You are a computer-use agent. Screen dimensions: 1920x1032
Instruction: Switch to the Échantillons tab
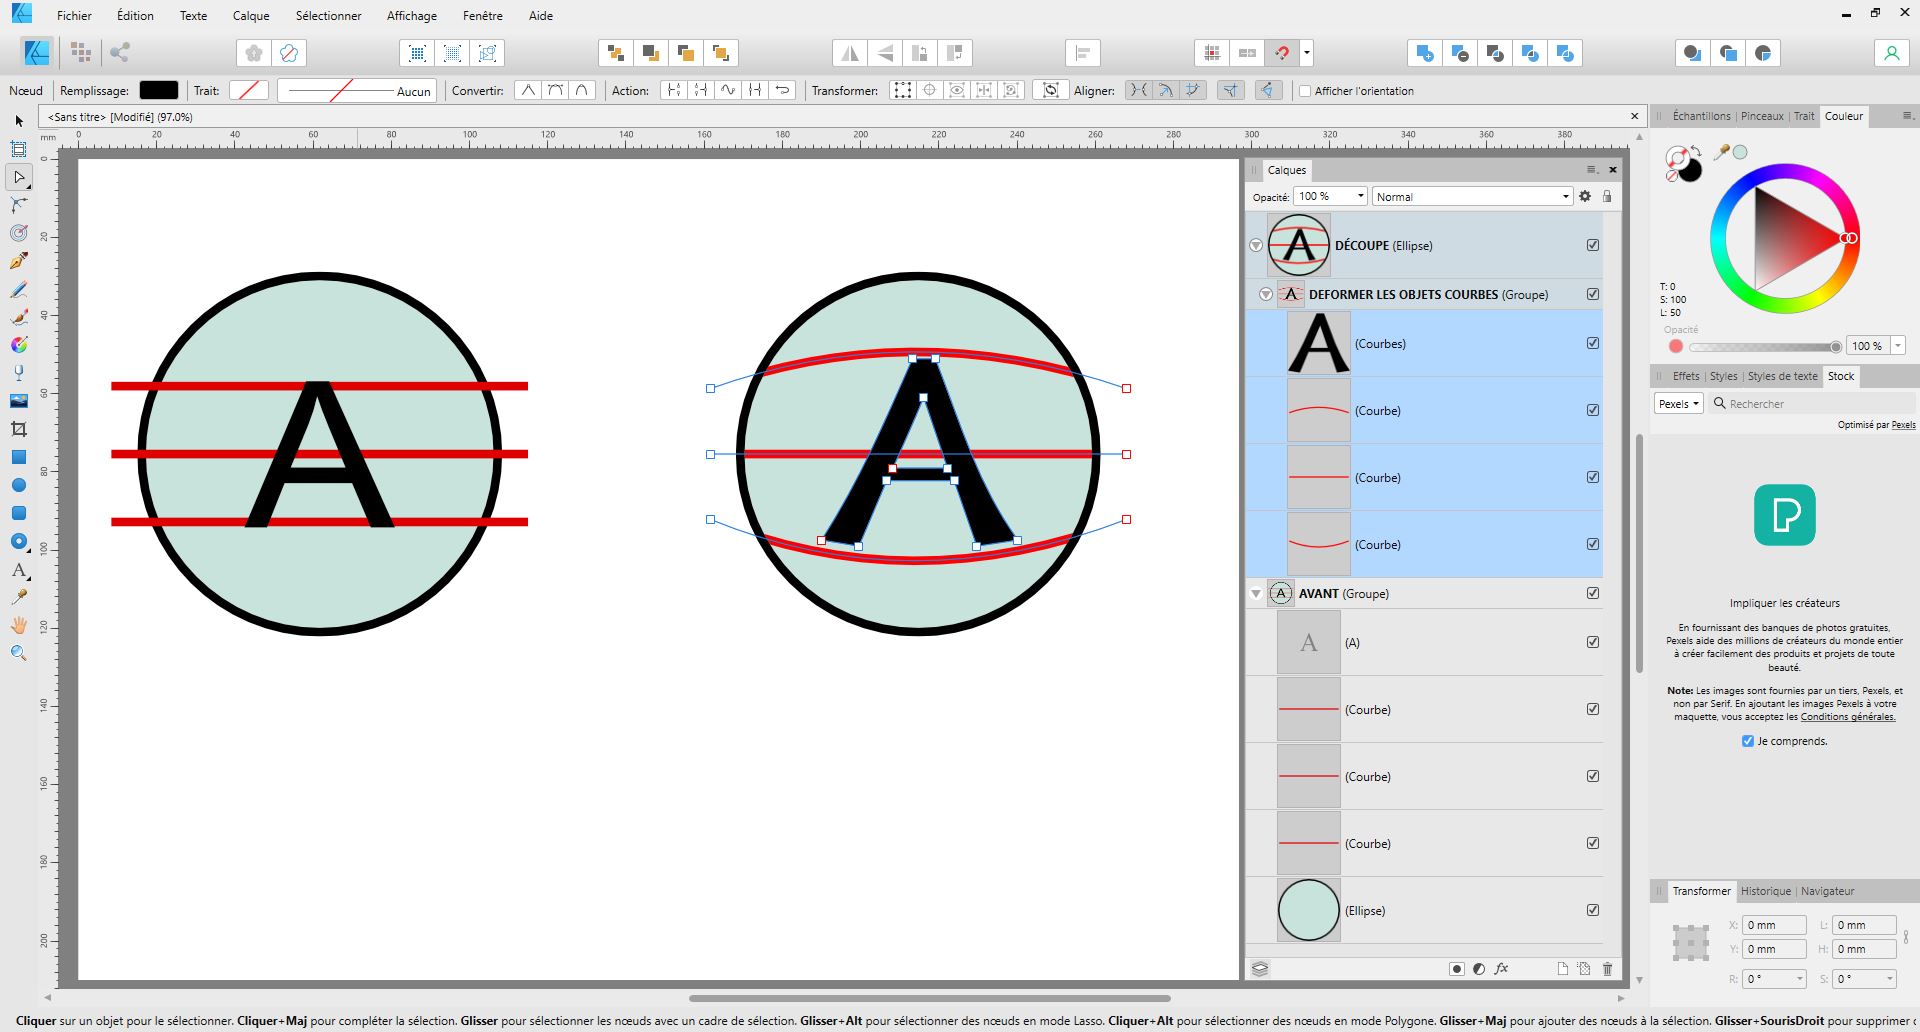(1701, 116)
